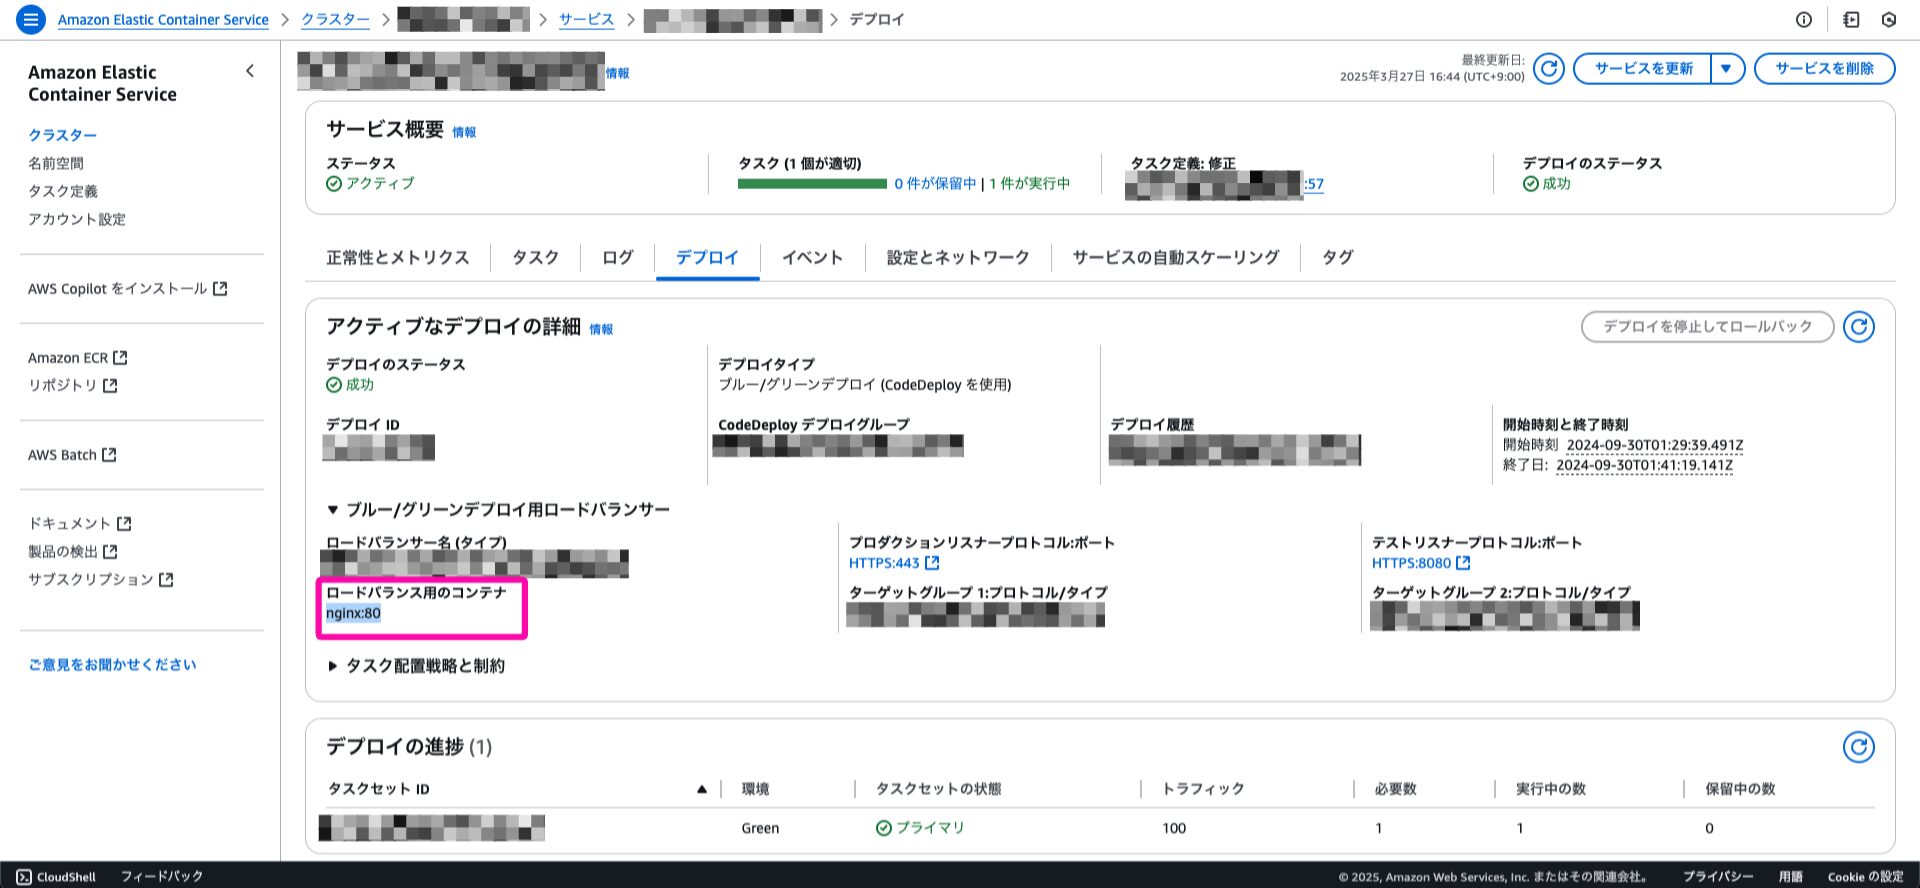Open the リポジトリ external link icon

(x=110, y=385)
